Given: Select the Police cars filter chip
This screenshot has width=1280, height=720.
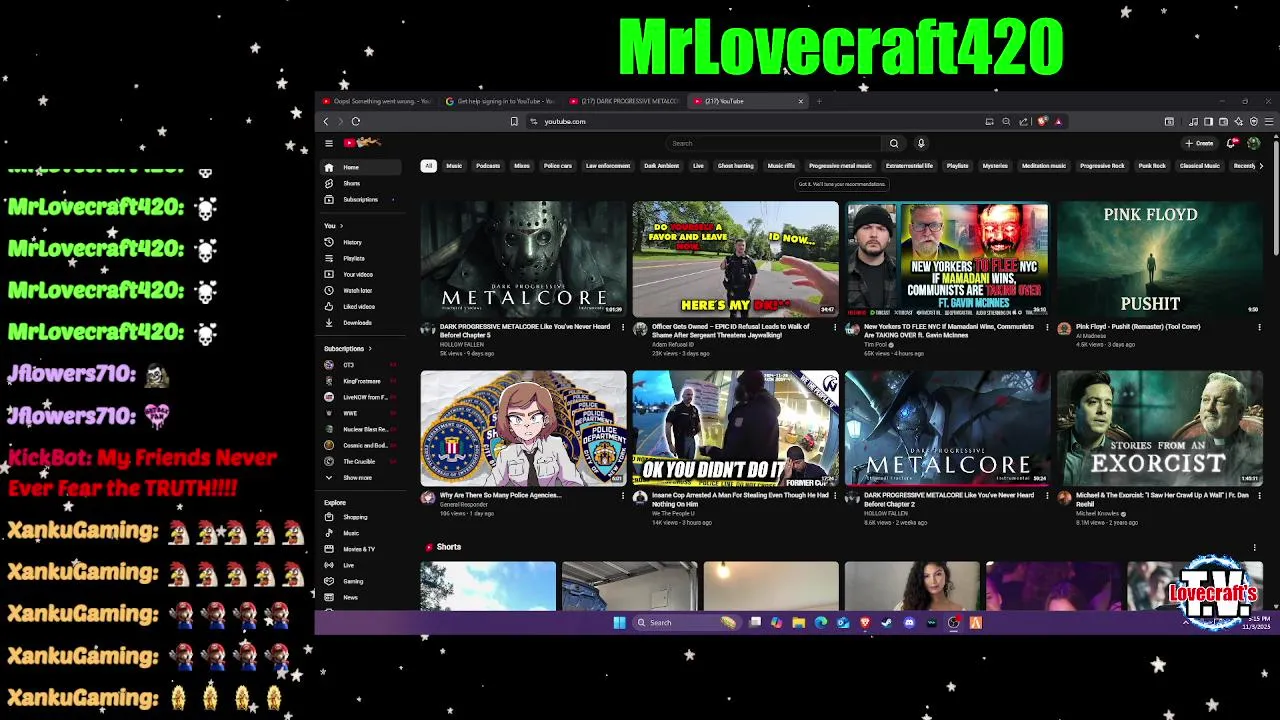Looking at the screenshot, I should (x=558, y=166).
